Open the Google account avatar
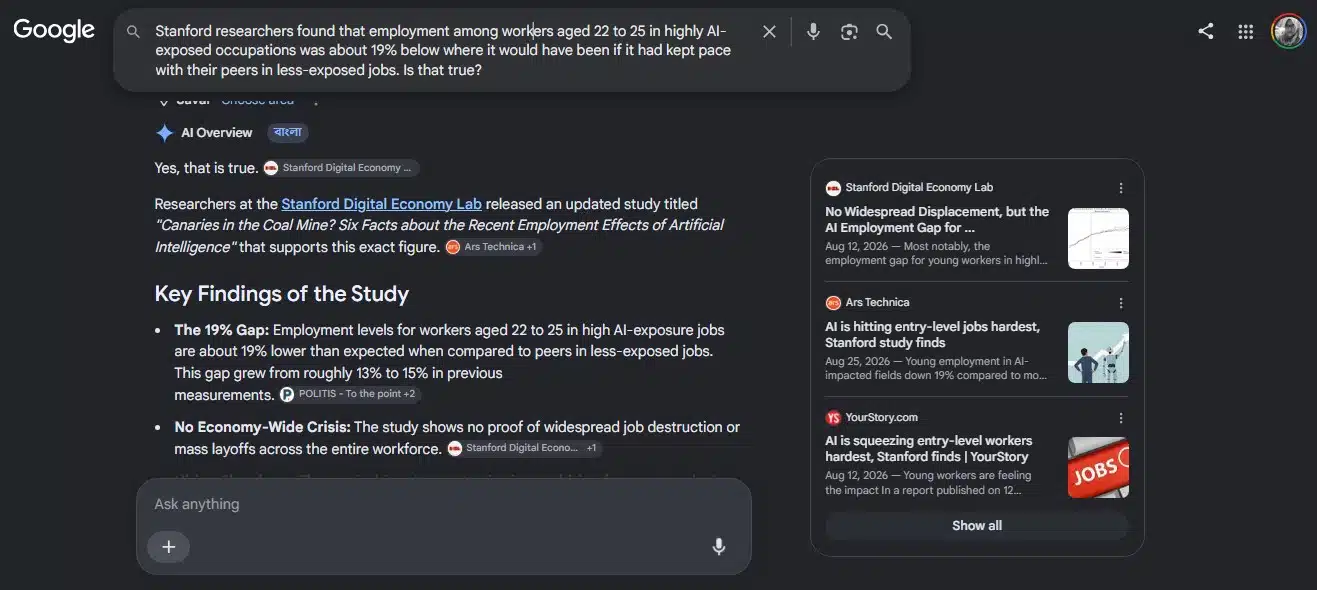 pyautogui.click(x=1288, y=31)
